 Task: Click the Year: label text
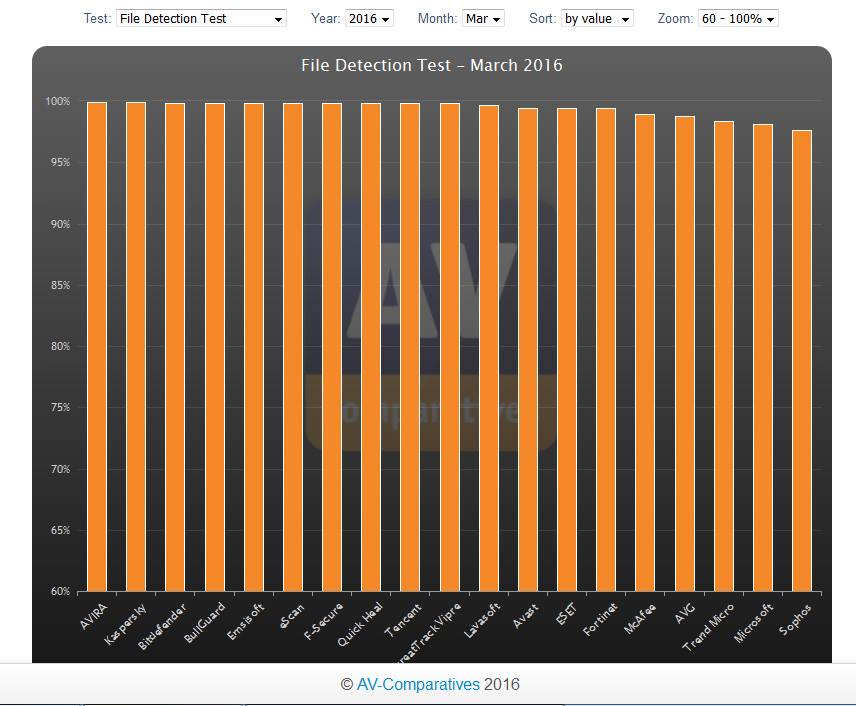(x=325, y=19)
